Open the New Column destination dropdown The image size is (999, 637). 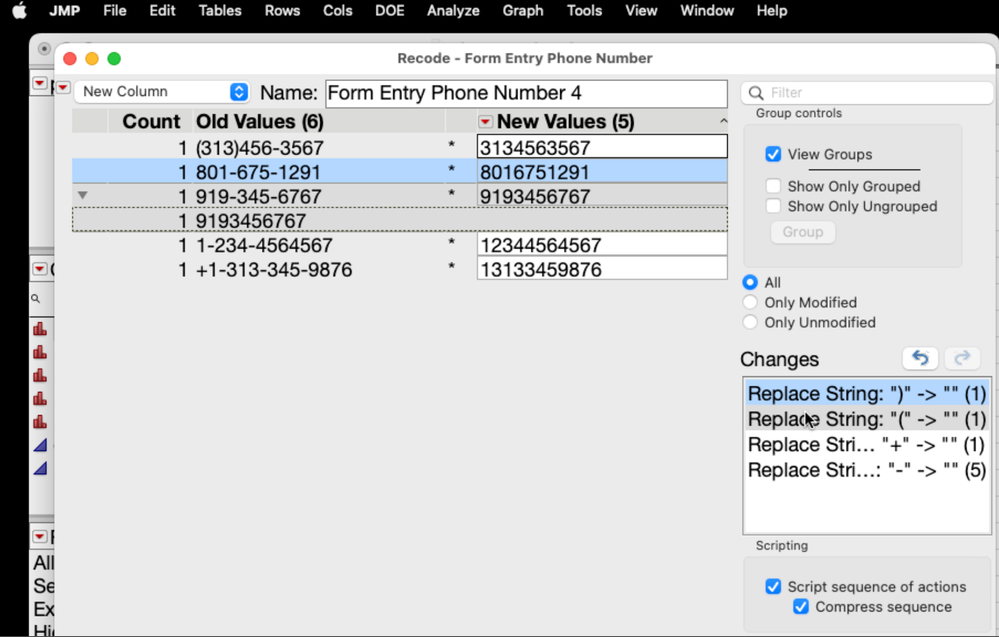(162, 92)
